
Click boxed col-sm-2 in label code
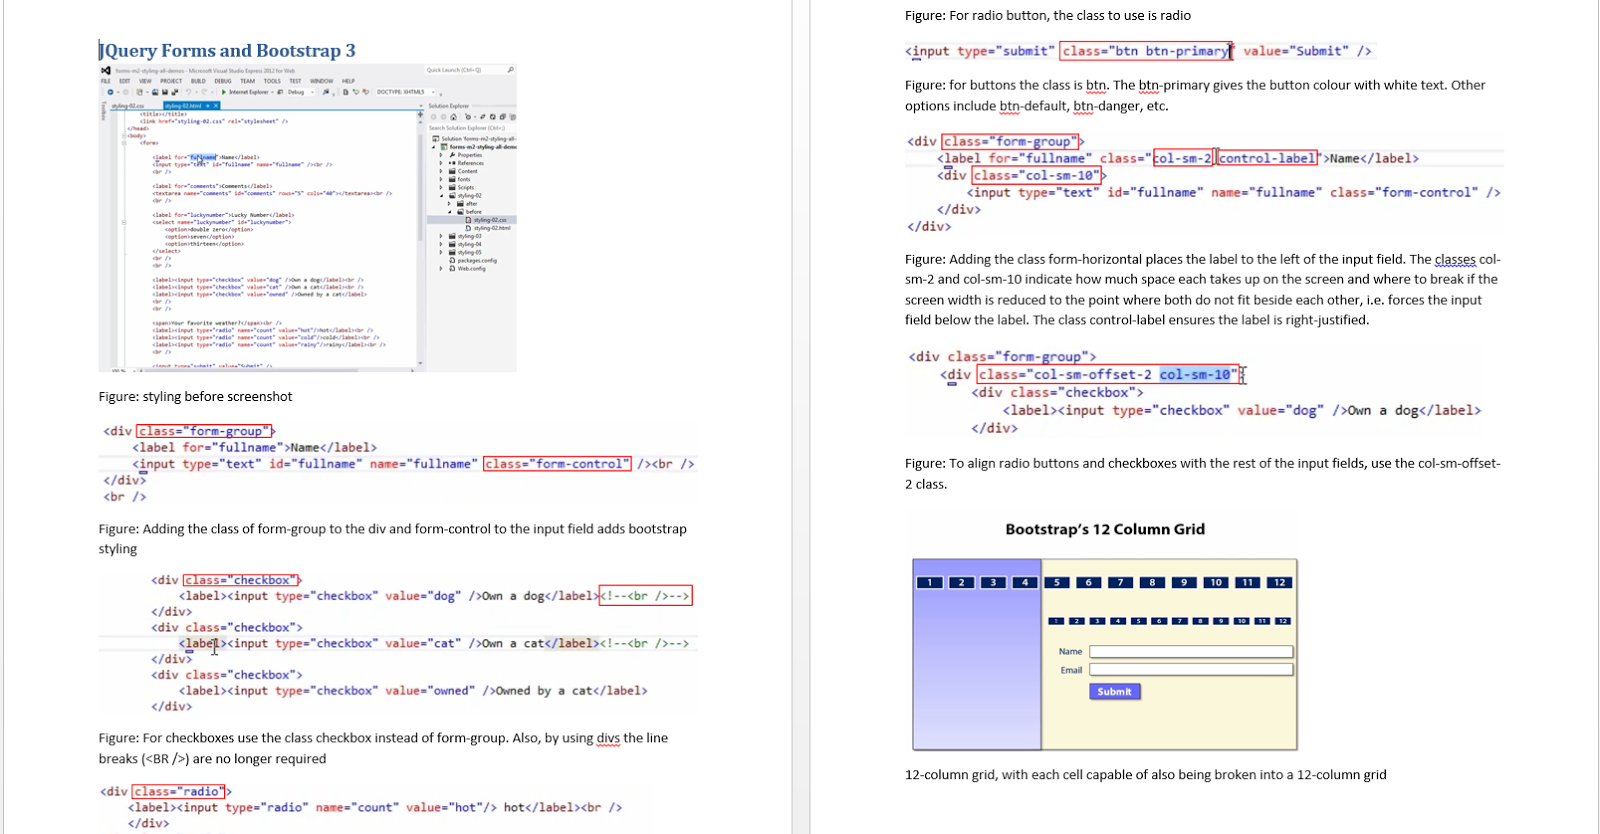coord(1182,158)
